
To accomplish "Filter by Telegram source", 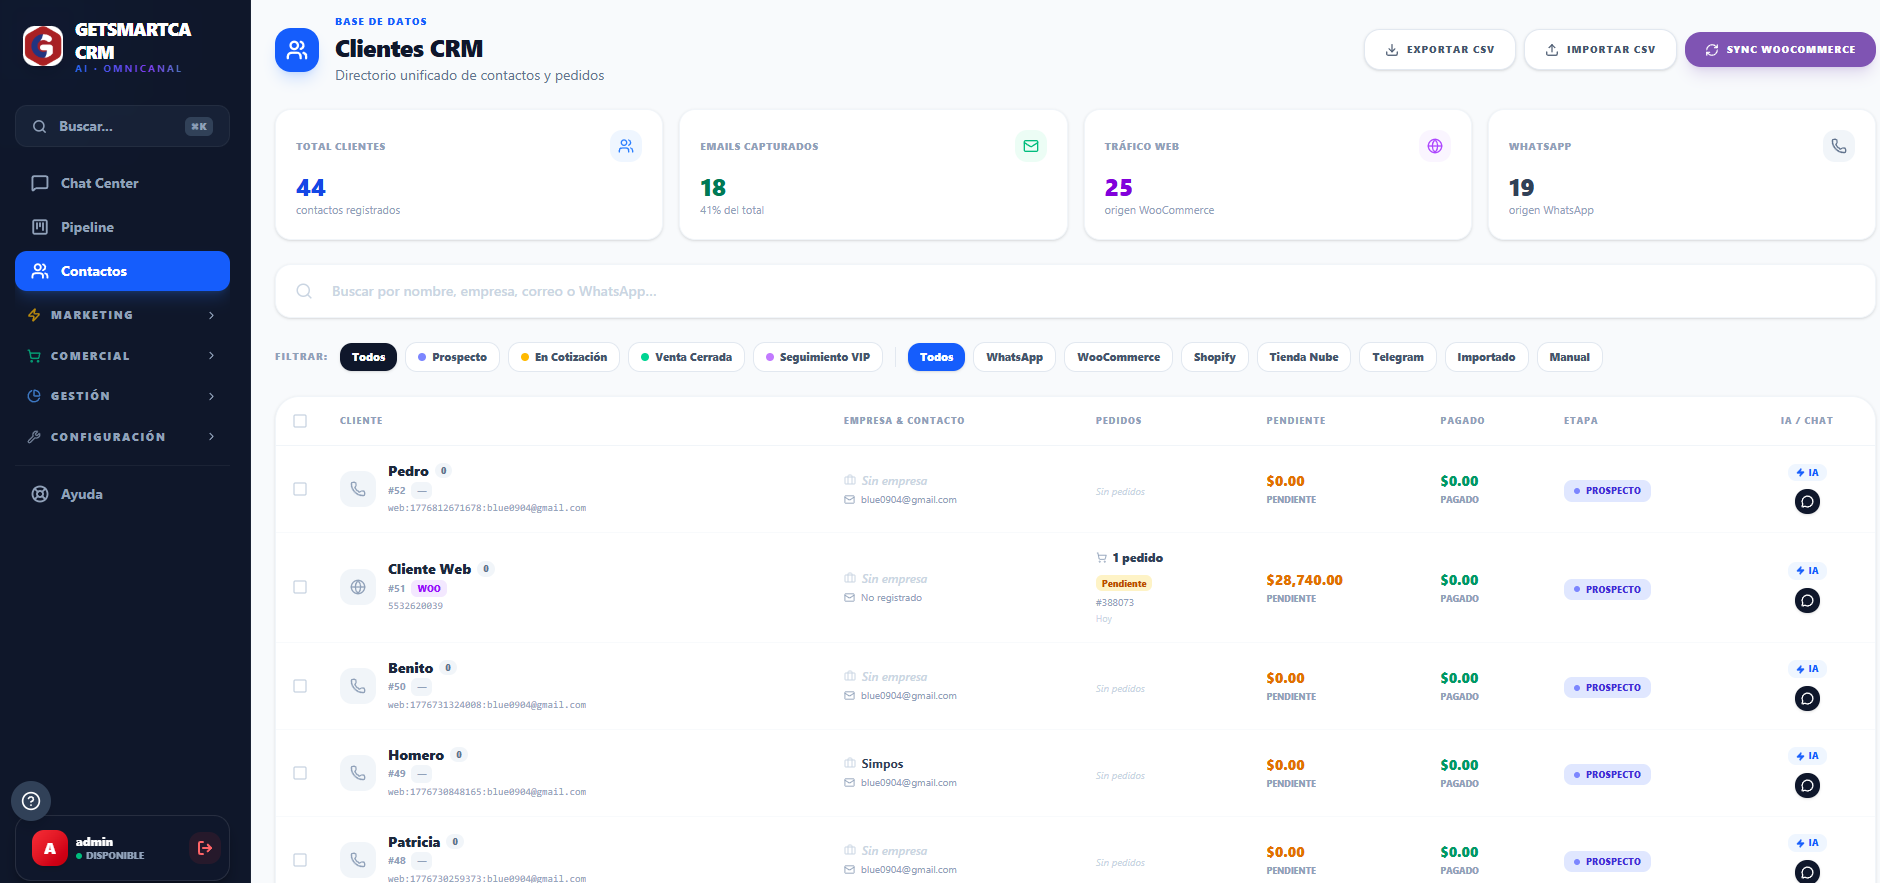I will [x=1398, y=357].
